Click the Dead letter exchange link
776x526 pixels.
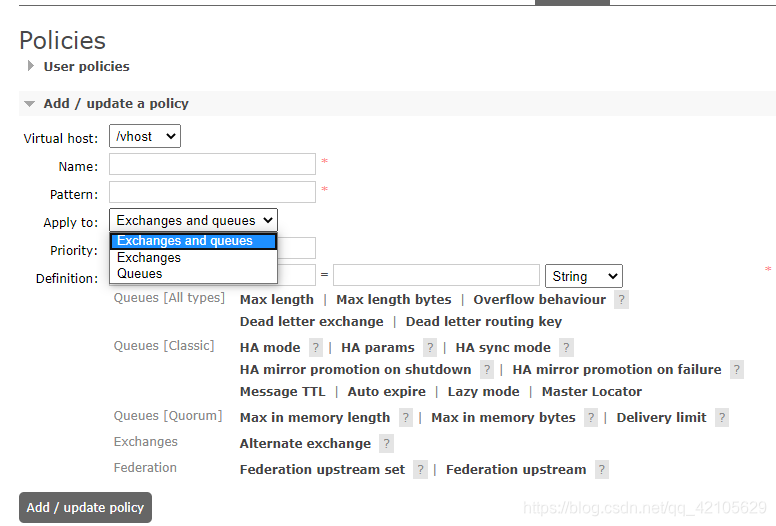311,322
